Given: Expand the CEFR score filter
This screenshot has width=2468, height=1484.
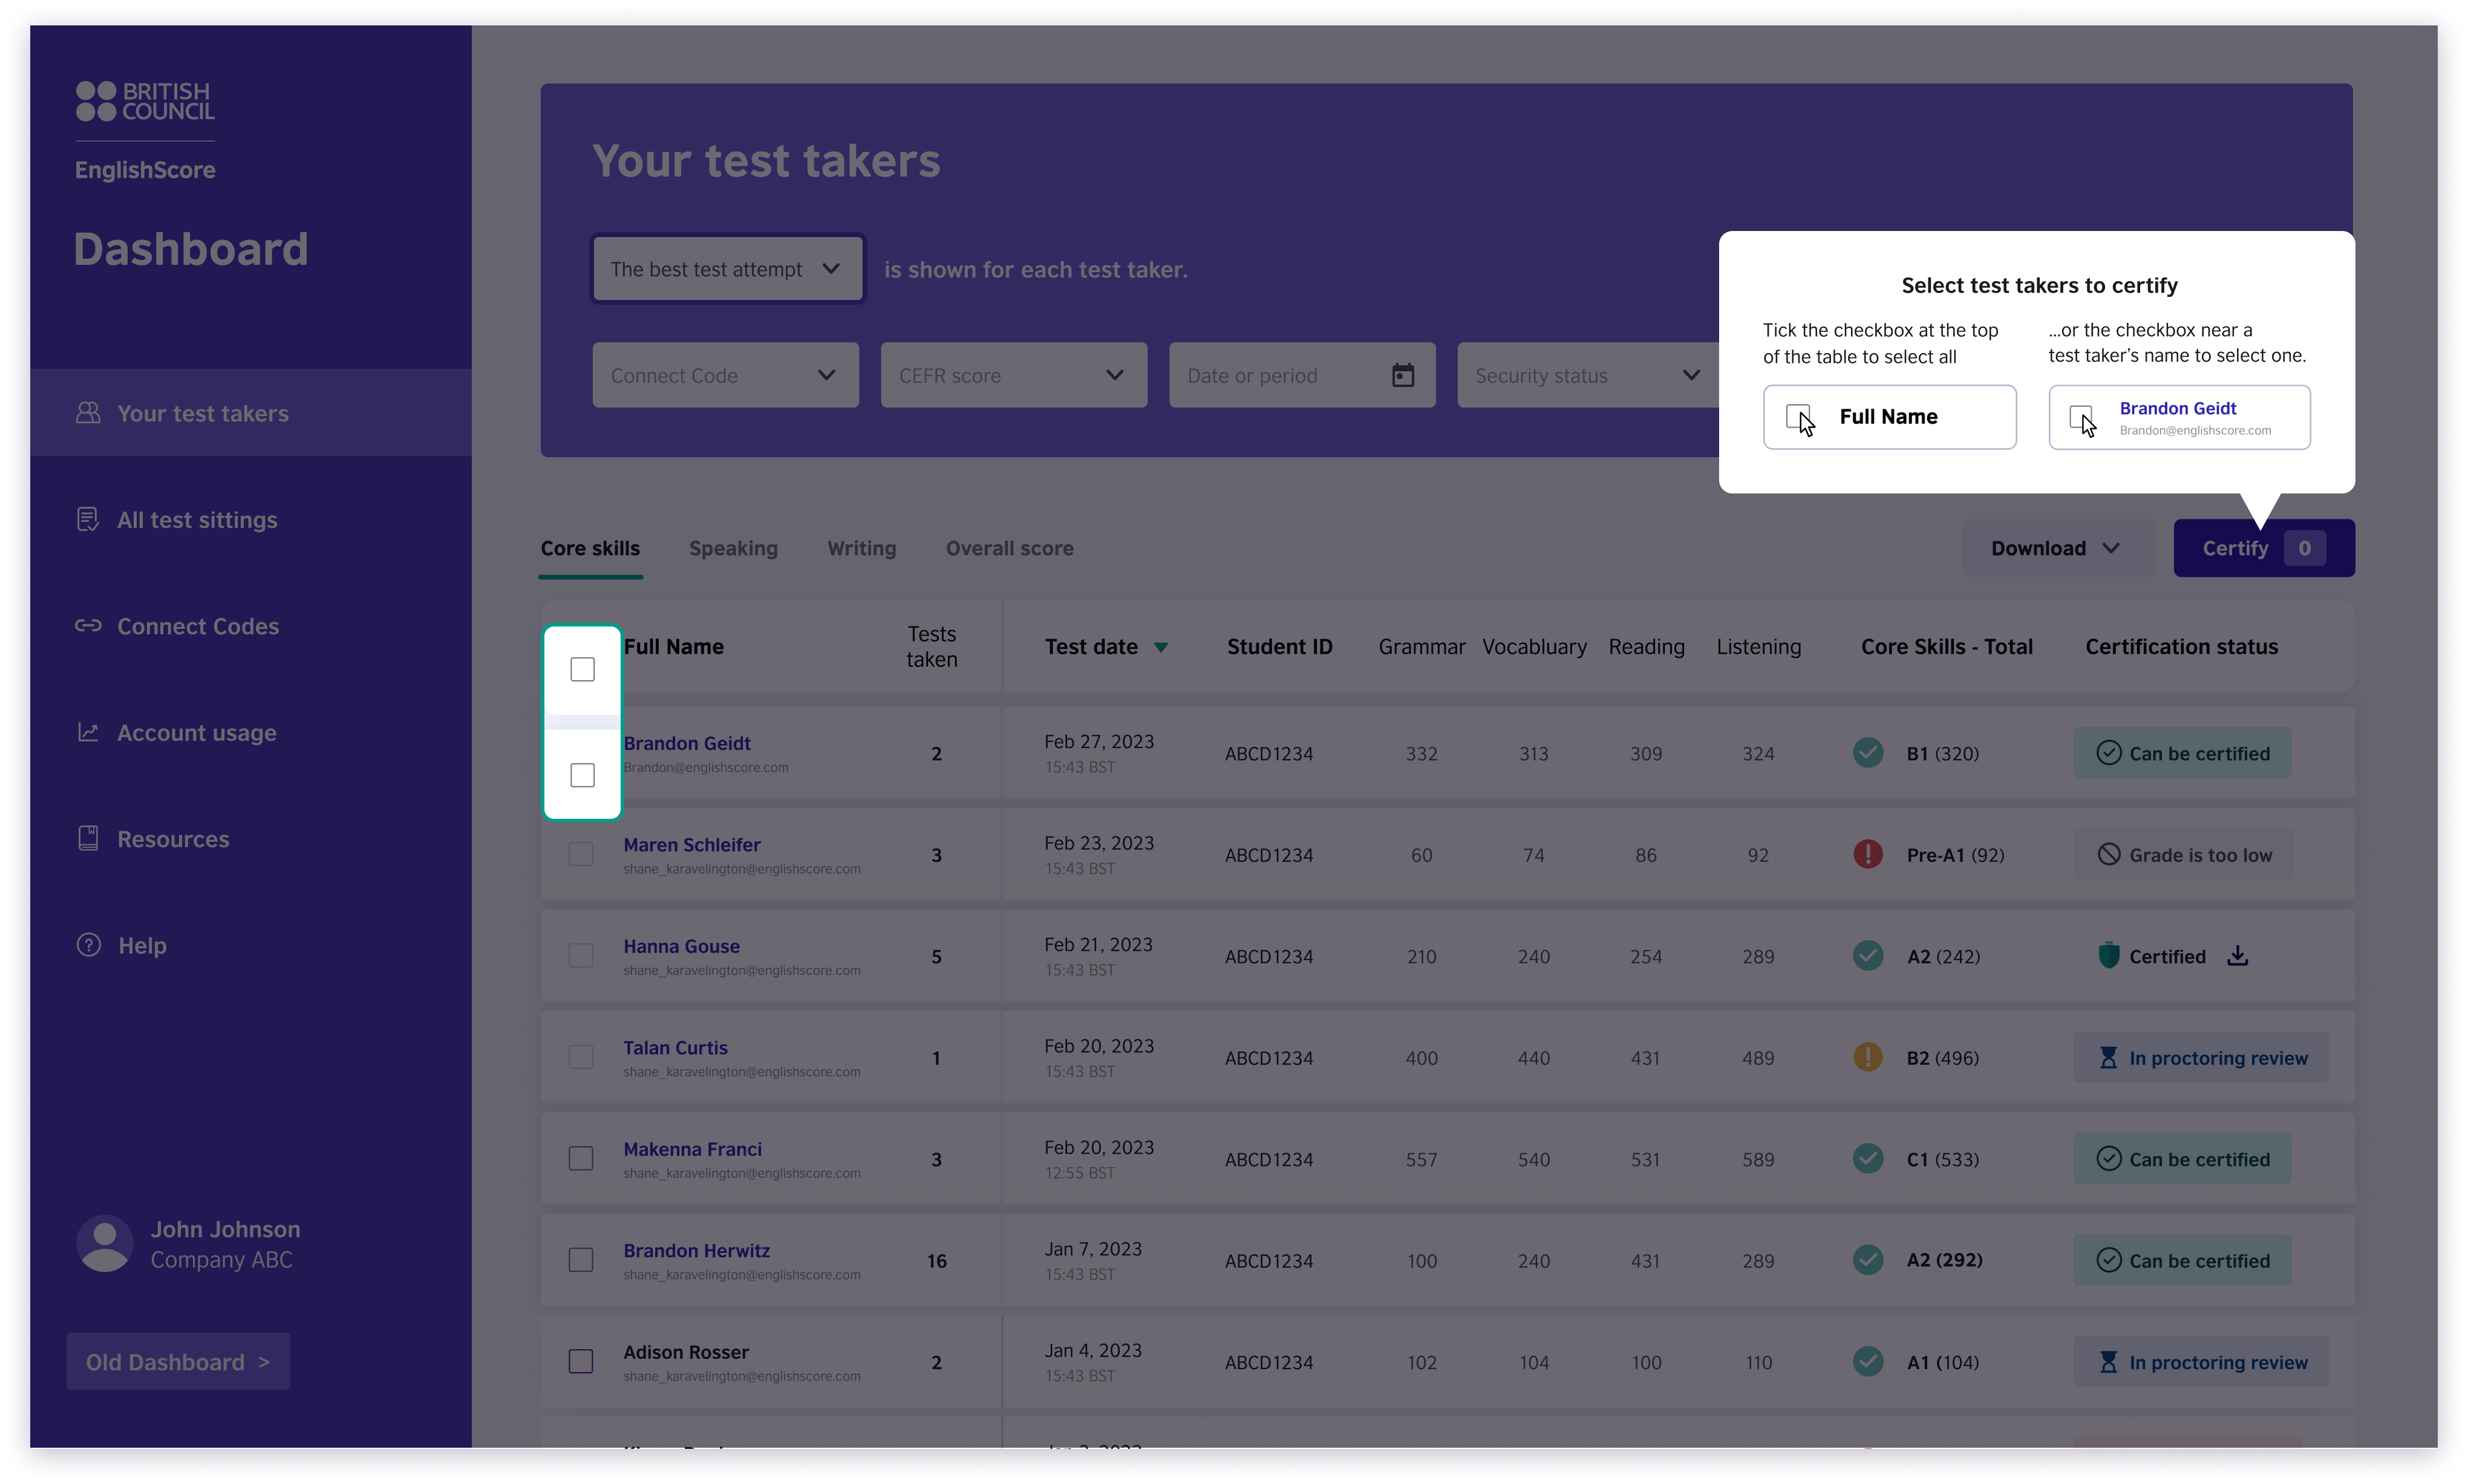Looking at the screenshot, I should tap(1013, 375).
